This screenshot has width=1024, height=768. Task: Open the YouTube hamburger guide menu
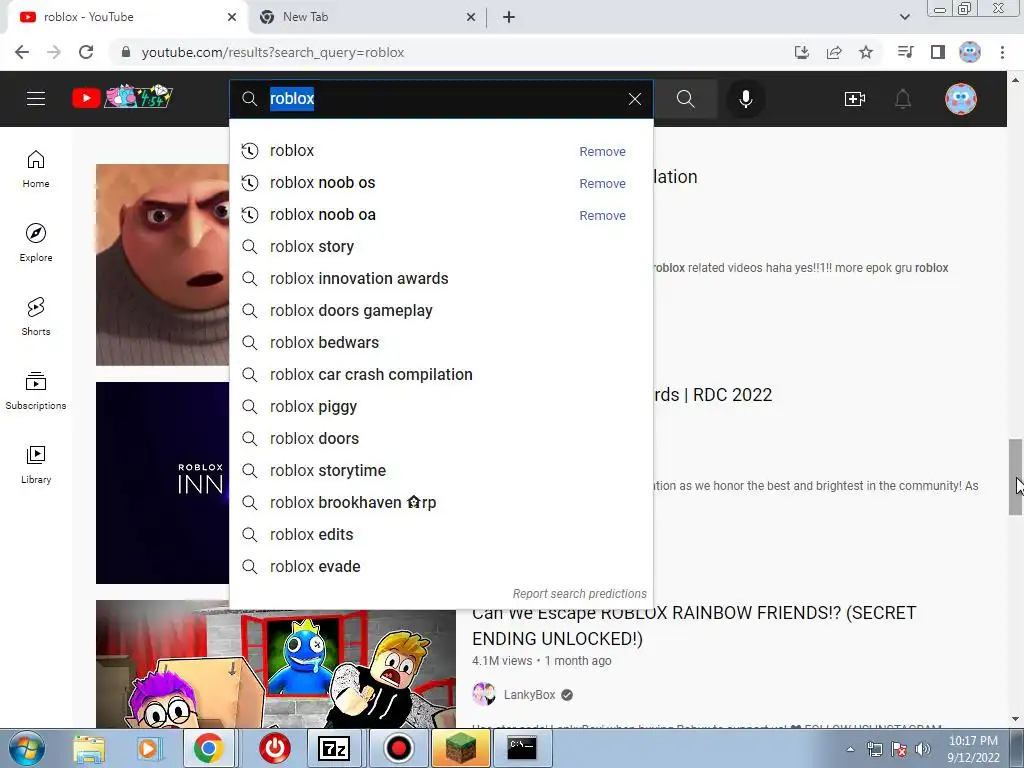[x=36, y=99]
